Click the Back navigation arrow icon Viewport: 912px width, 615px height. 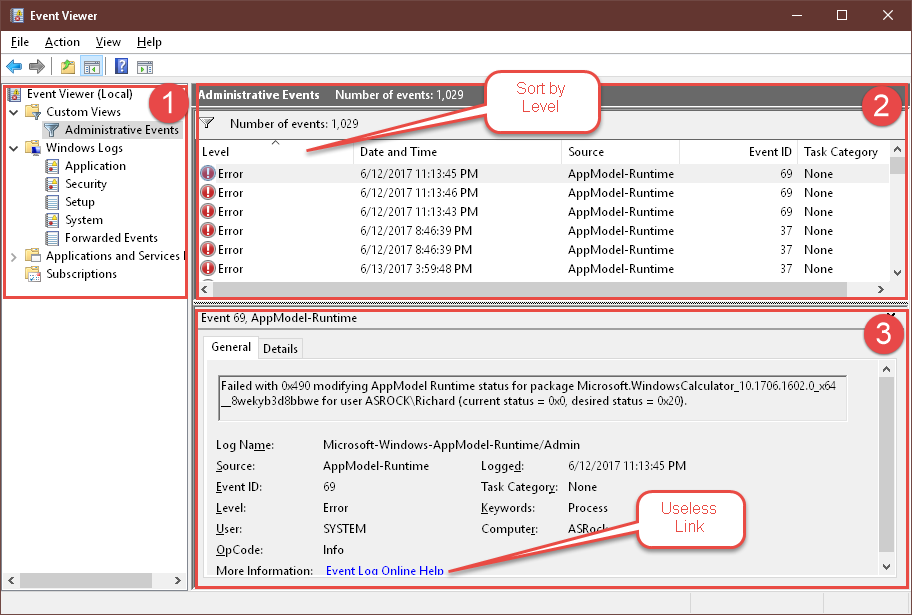coord(14,66)
